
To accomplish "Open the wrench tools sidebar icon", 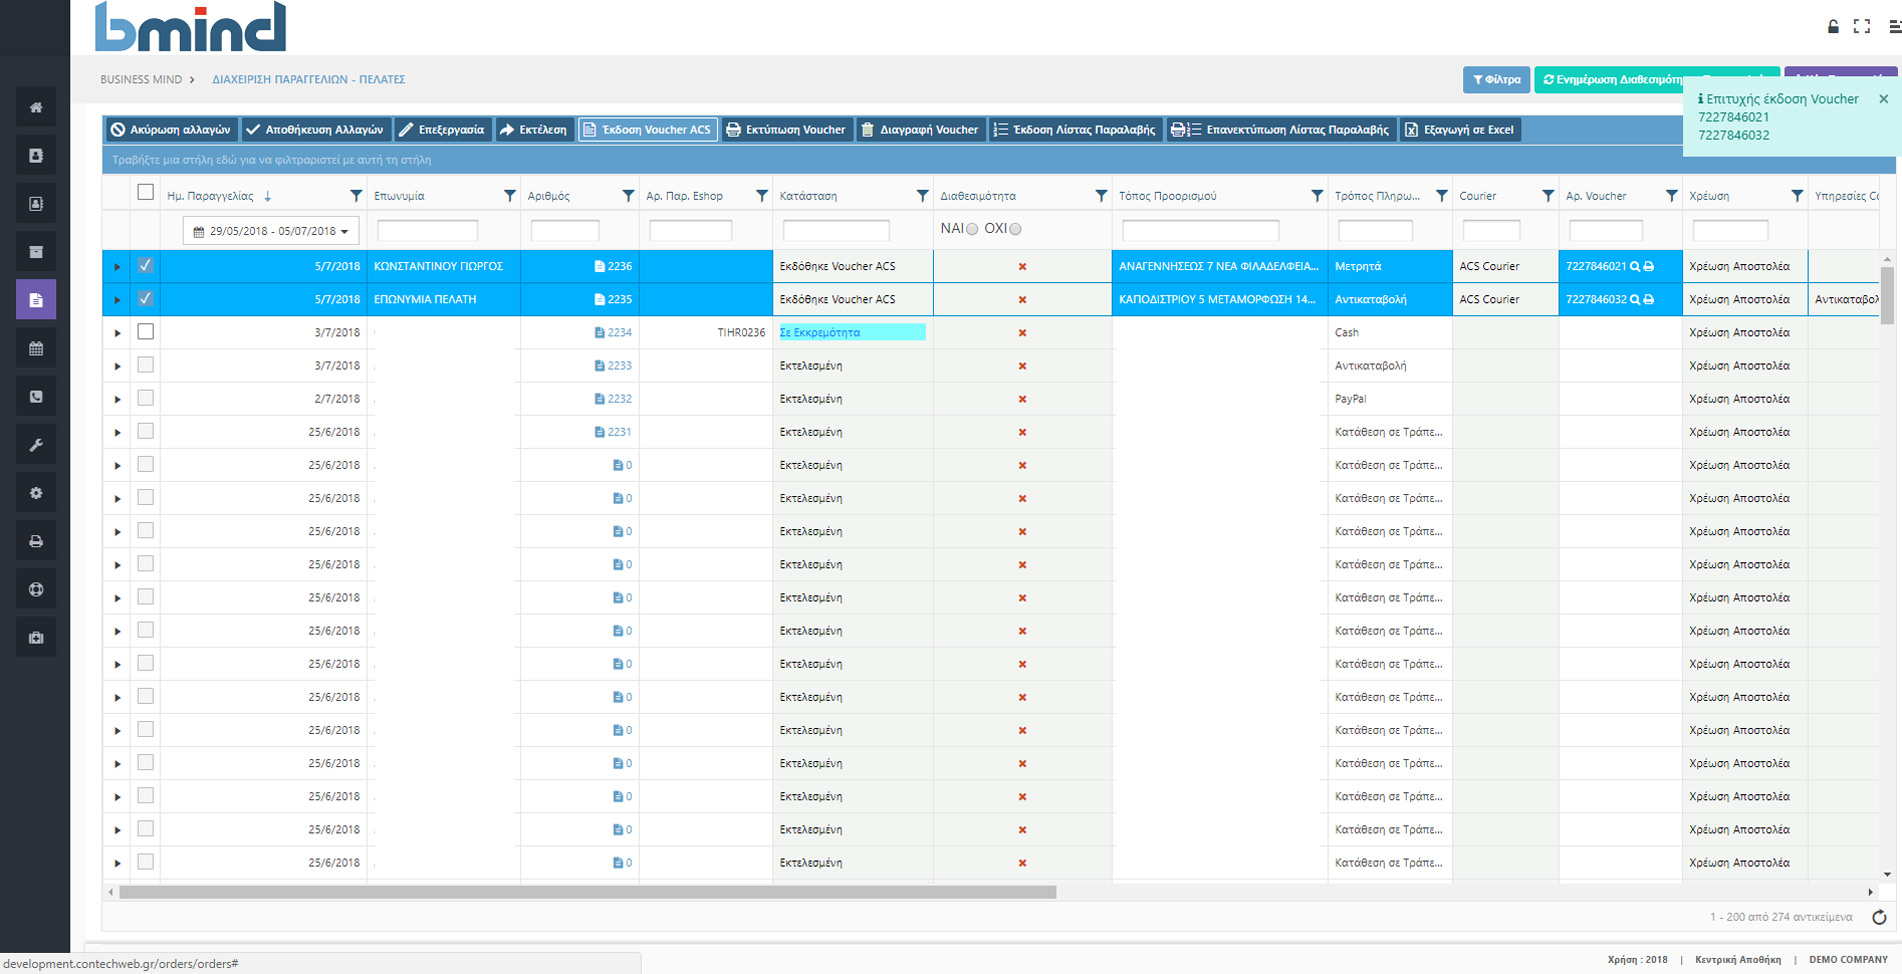I will 36,445.
